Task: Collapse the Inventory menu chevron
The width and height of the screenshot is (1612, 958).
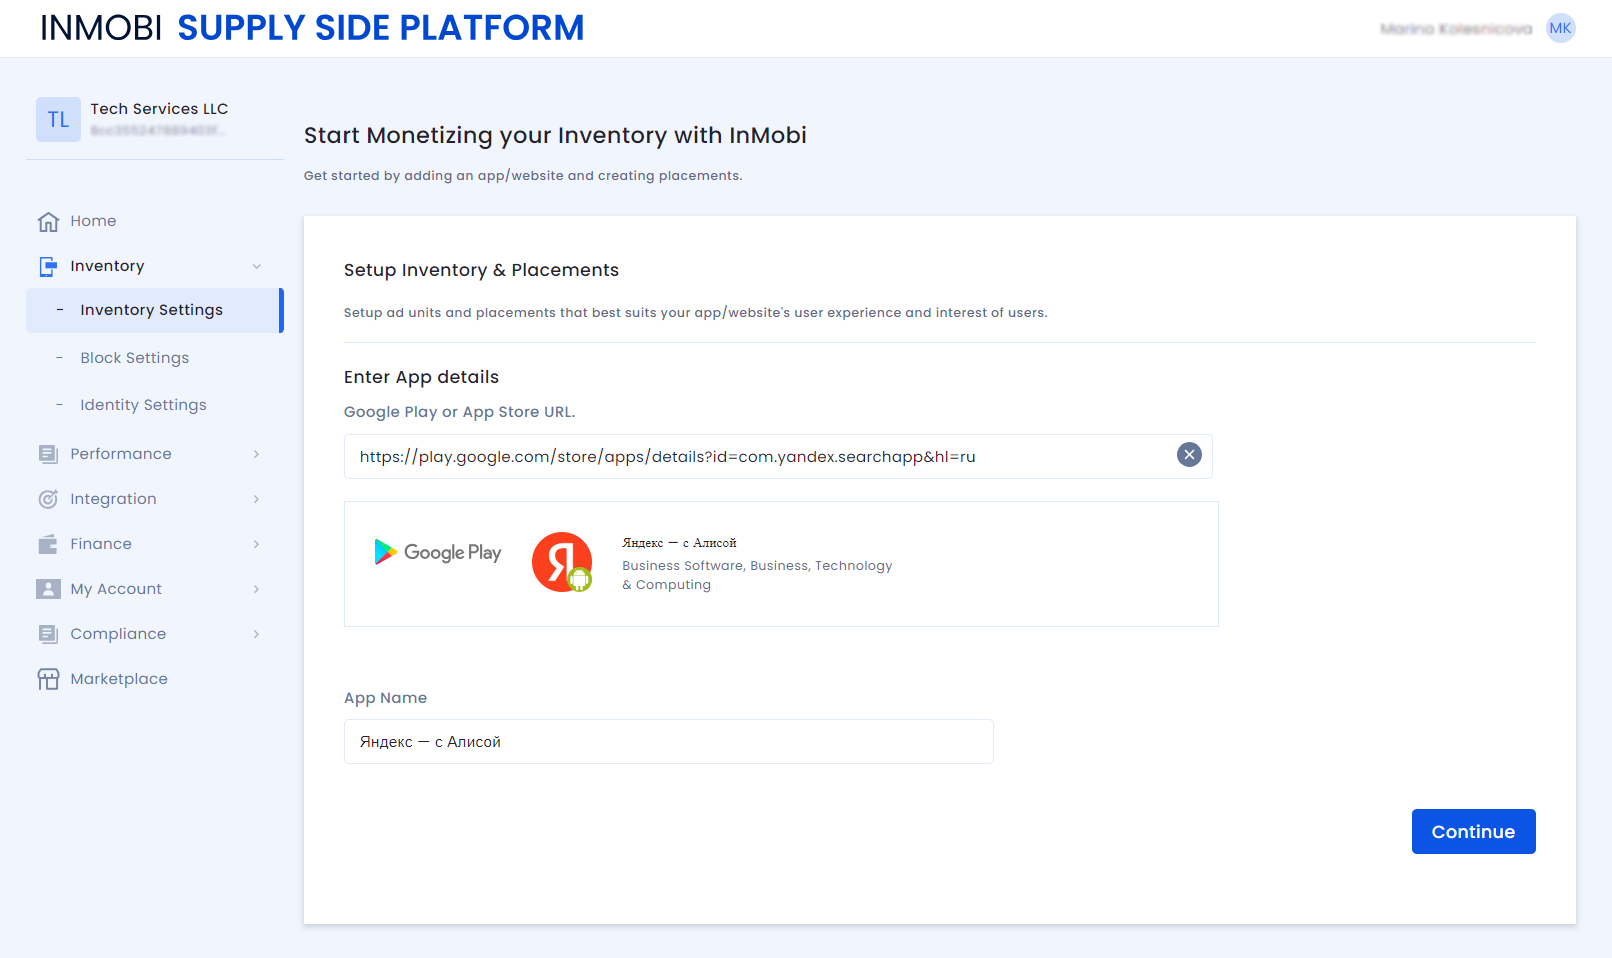Action: pos(257,266)
